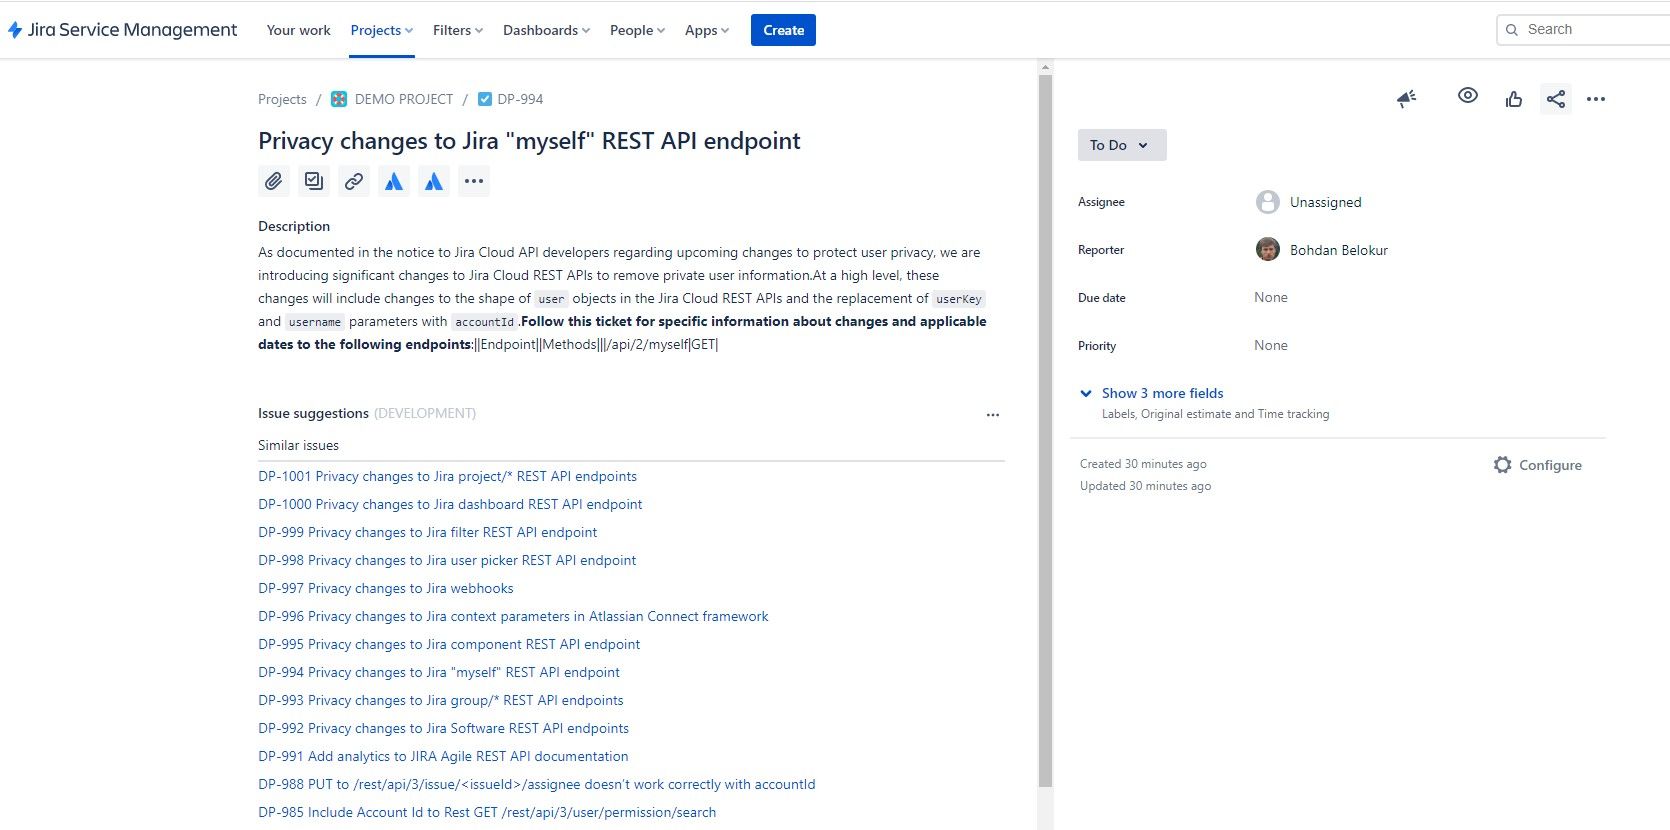
Task: Open issue actions ellipsis menu at top right
Action: [x=1596, y=99]
